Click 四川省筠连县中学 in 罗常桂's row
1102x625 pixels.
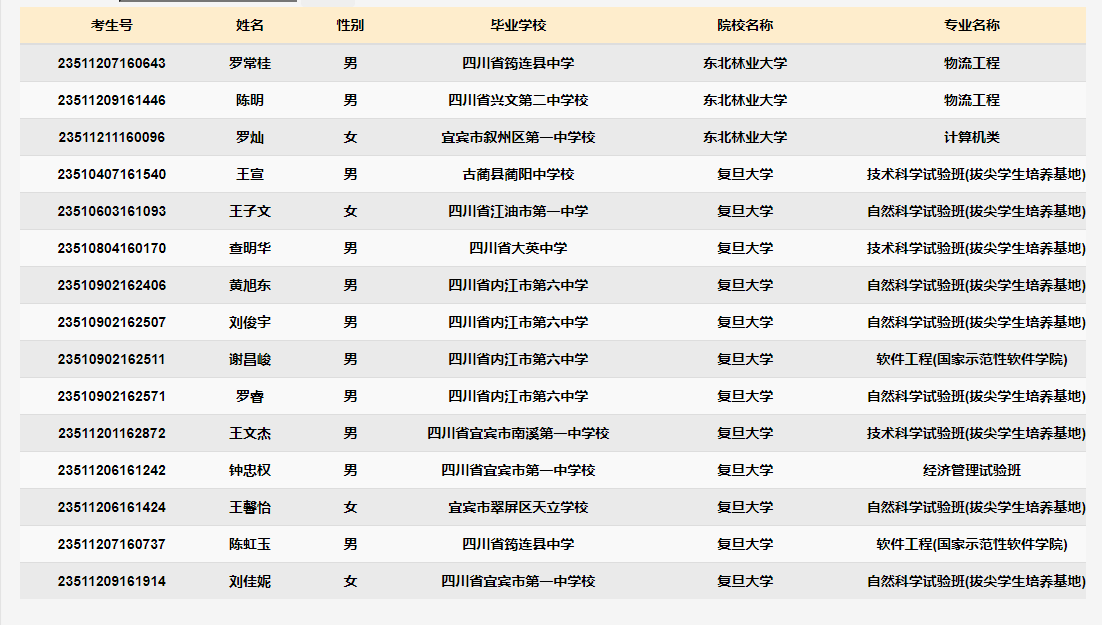518,63
